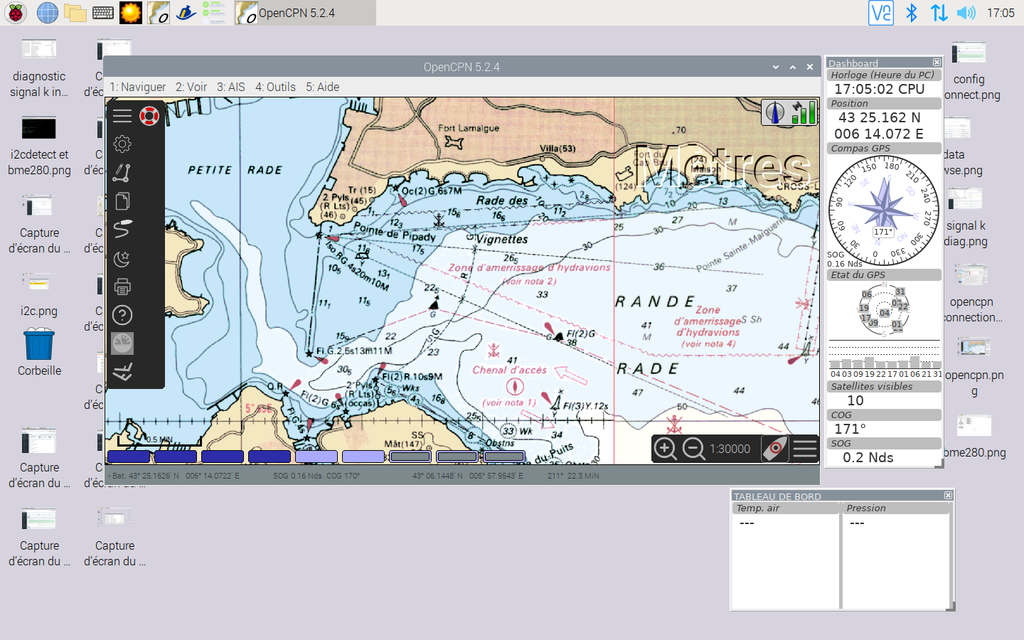1024x640 pixels.
Task: Print the chart using the printer icon
Action: coord(122,286)
